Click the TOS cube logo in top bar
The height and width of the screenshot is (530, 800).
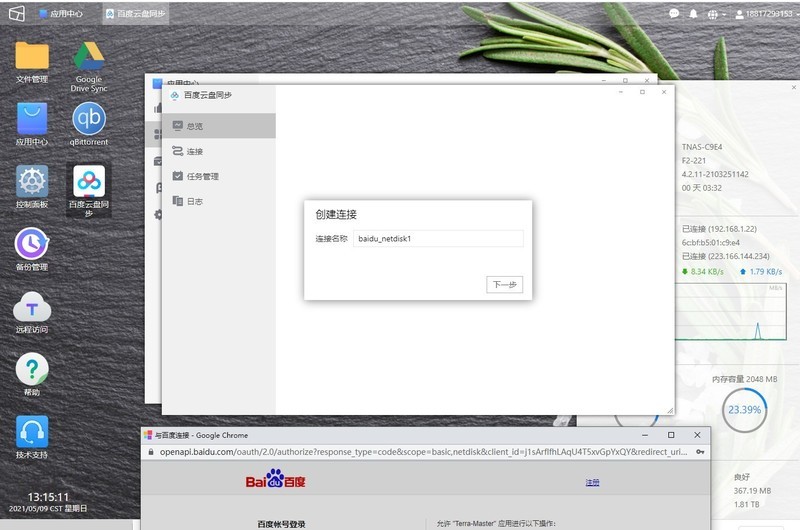pyautogui.click(x=16, y=13)
